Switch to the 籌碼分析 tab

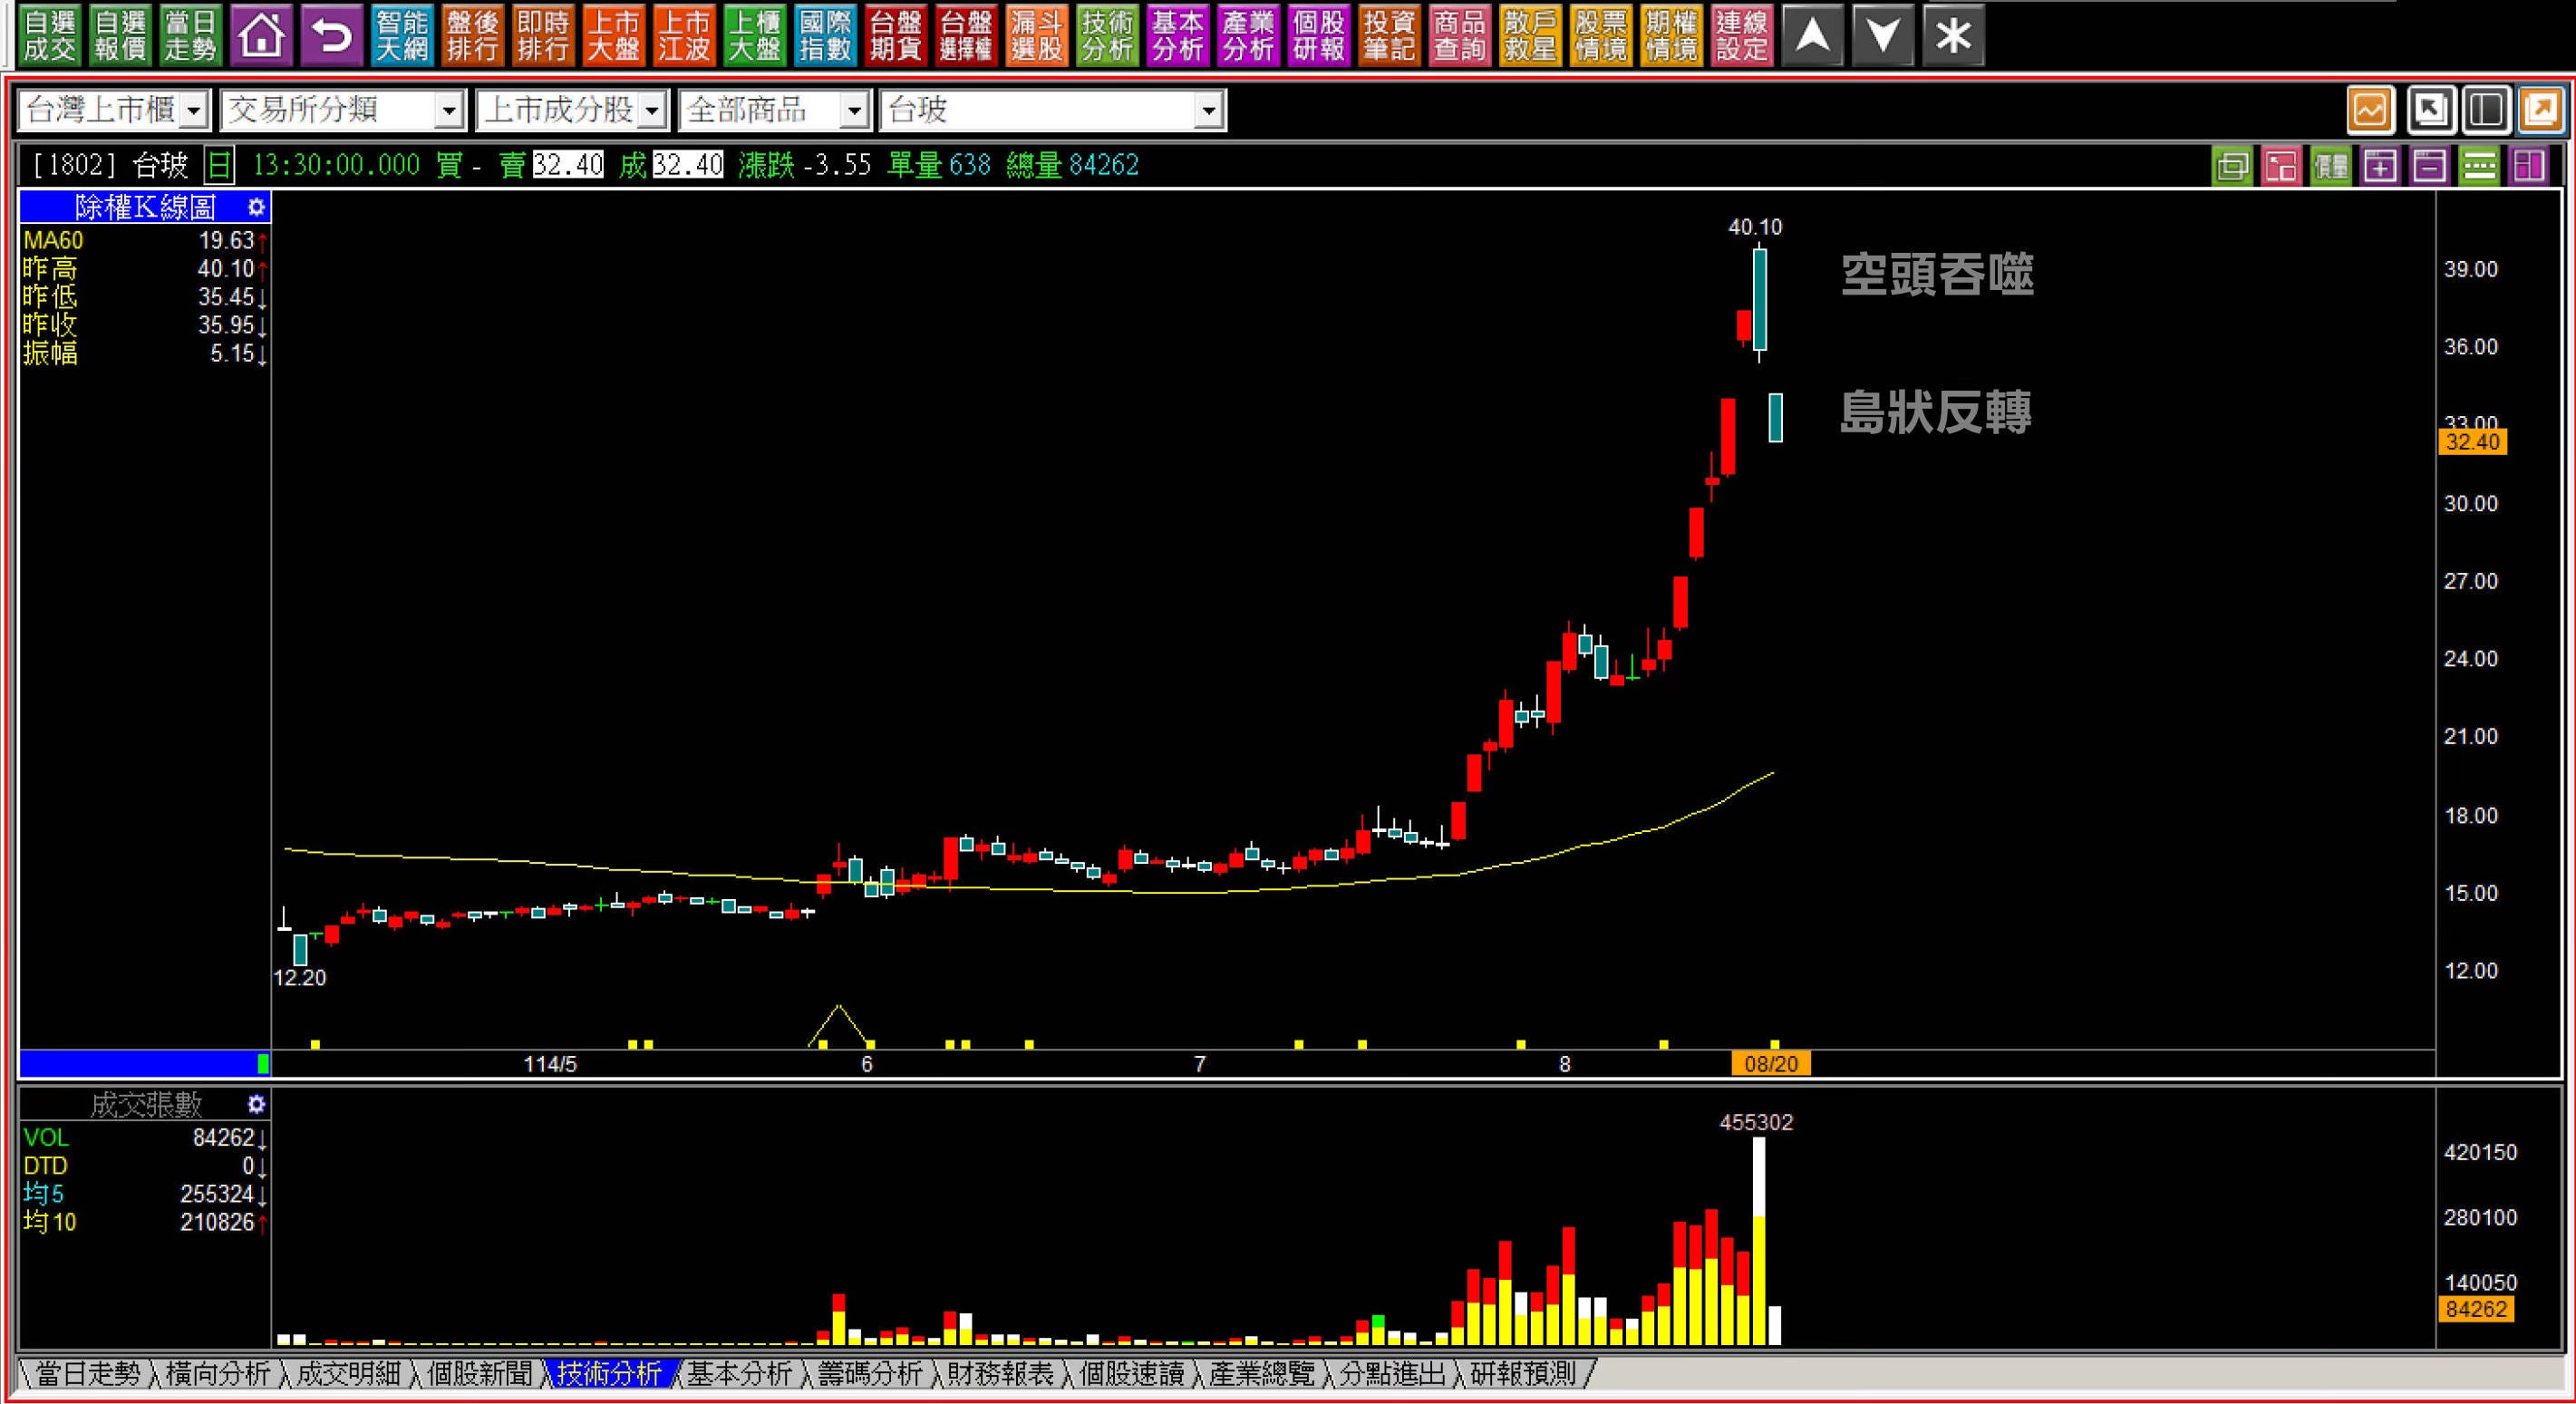869,1374
